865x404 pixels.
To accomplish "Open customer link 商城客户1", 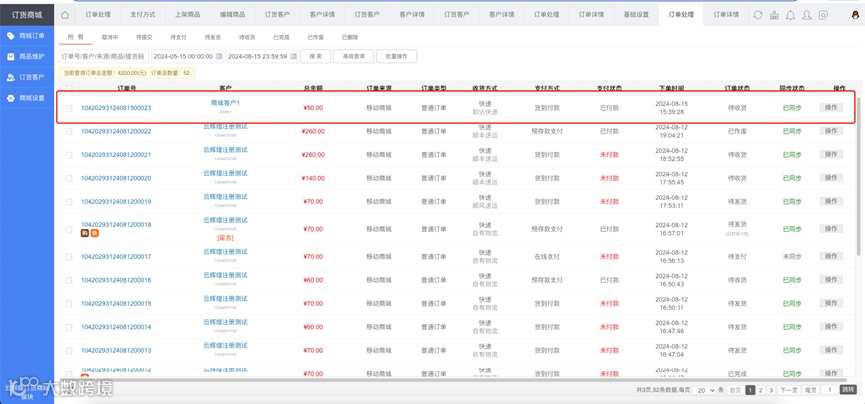I will (225, 103).
